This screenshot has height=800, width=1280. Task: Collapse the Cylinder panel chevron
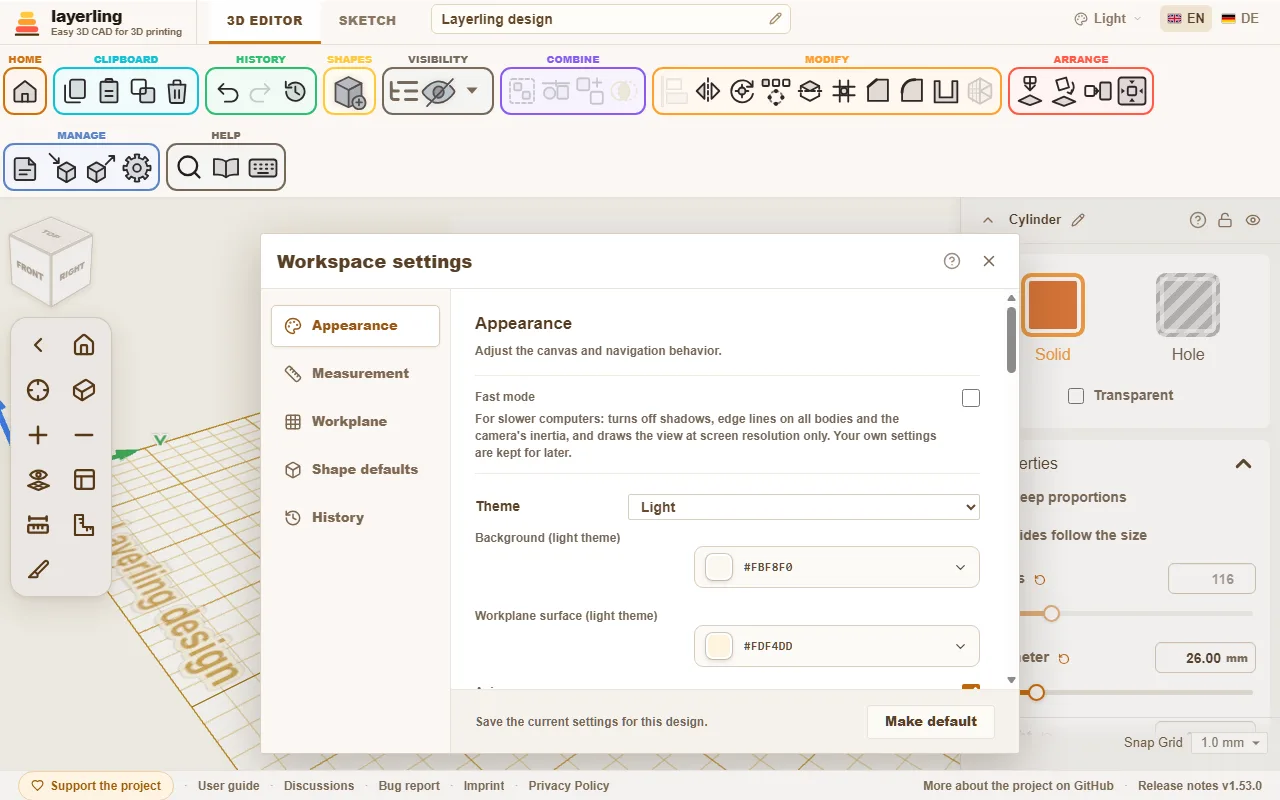(x=988, y=220)
